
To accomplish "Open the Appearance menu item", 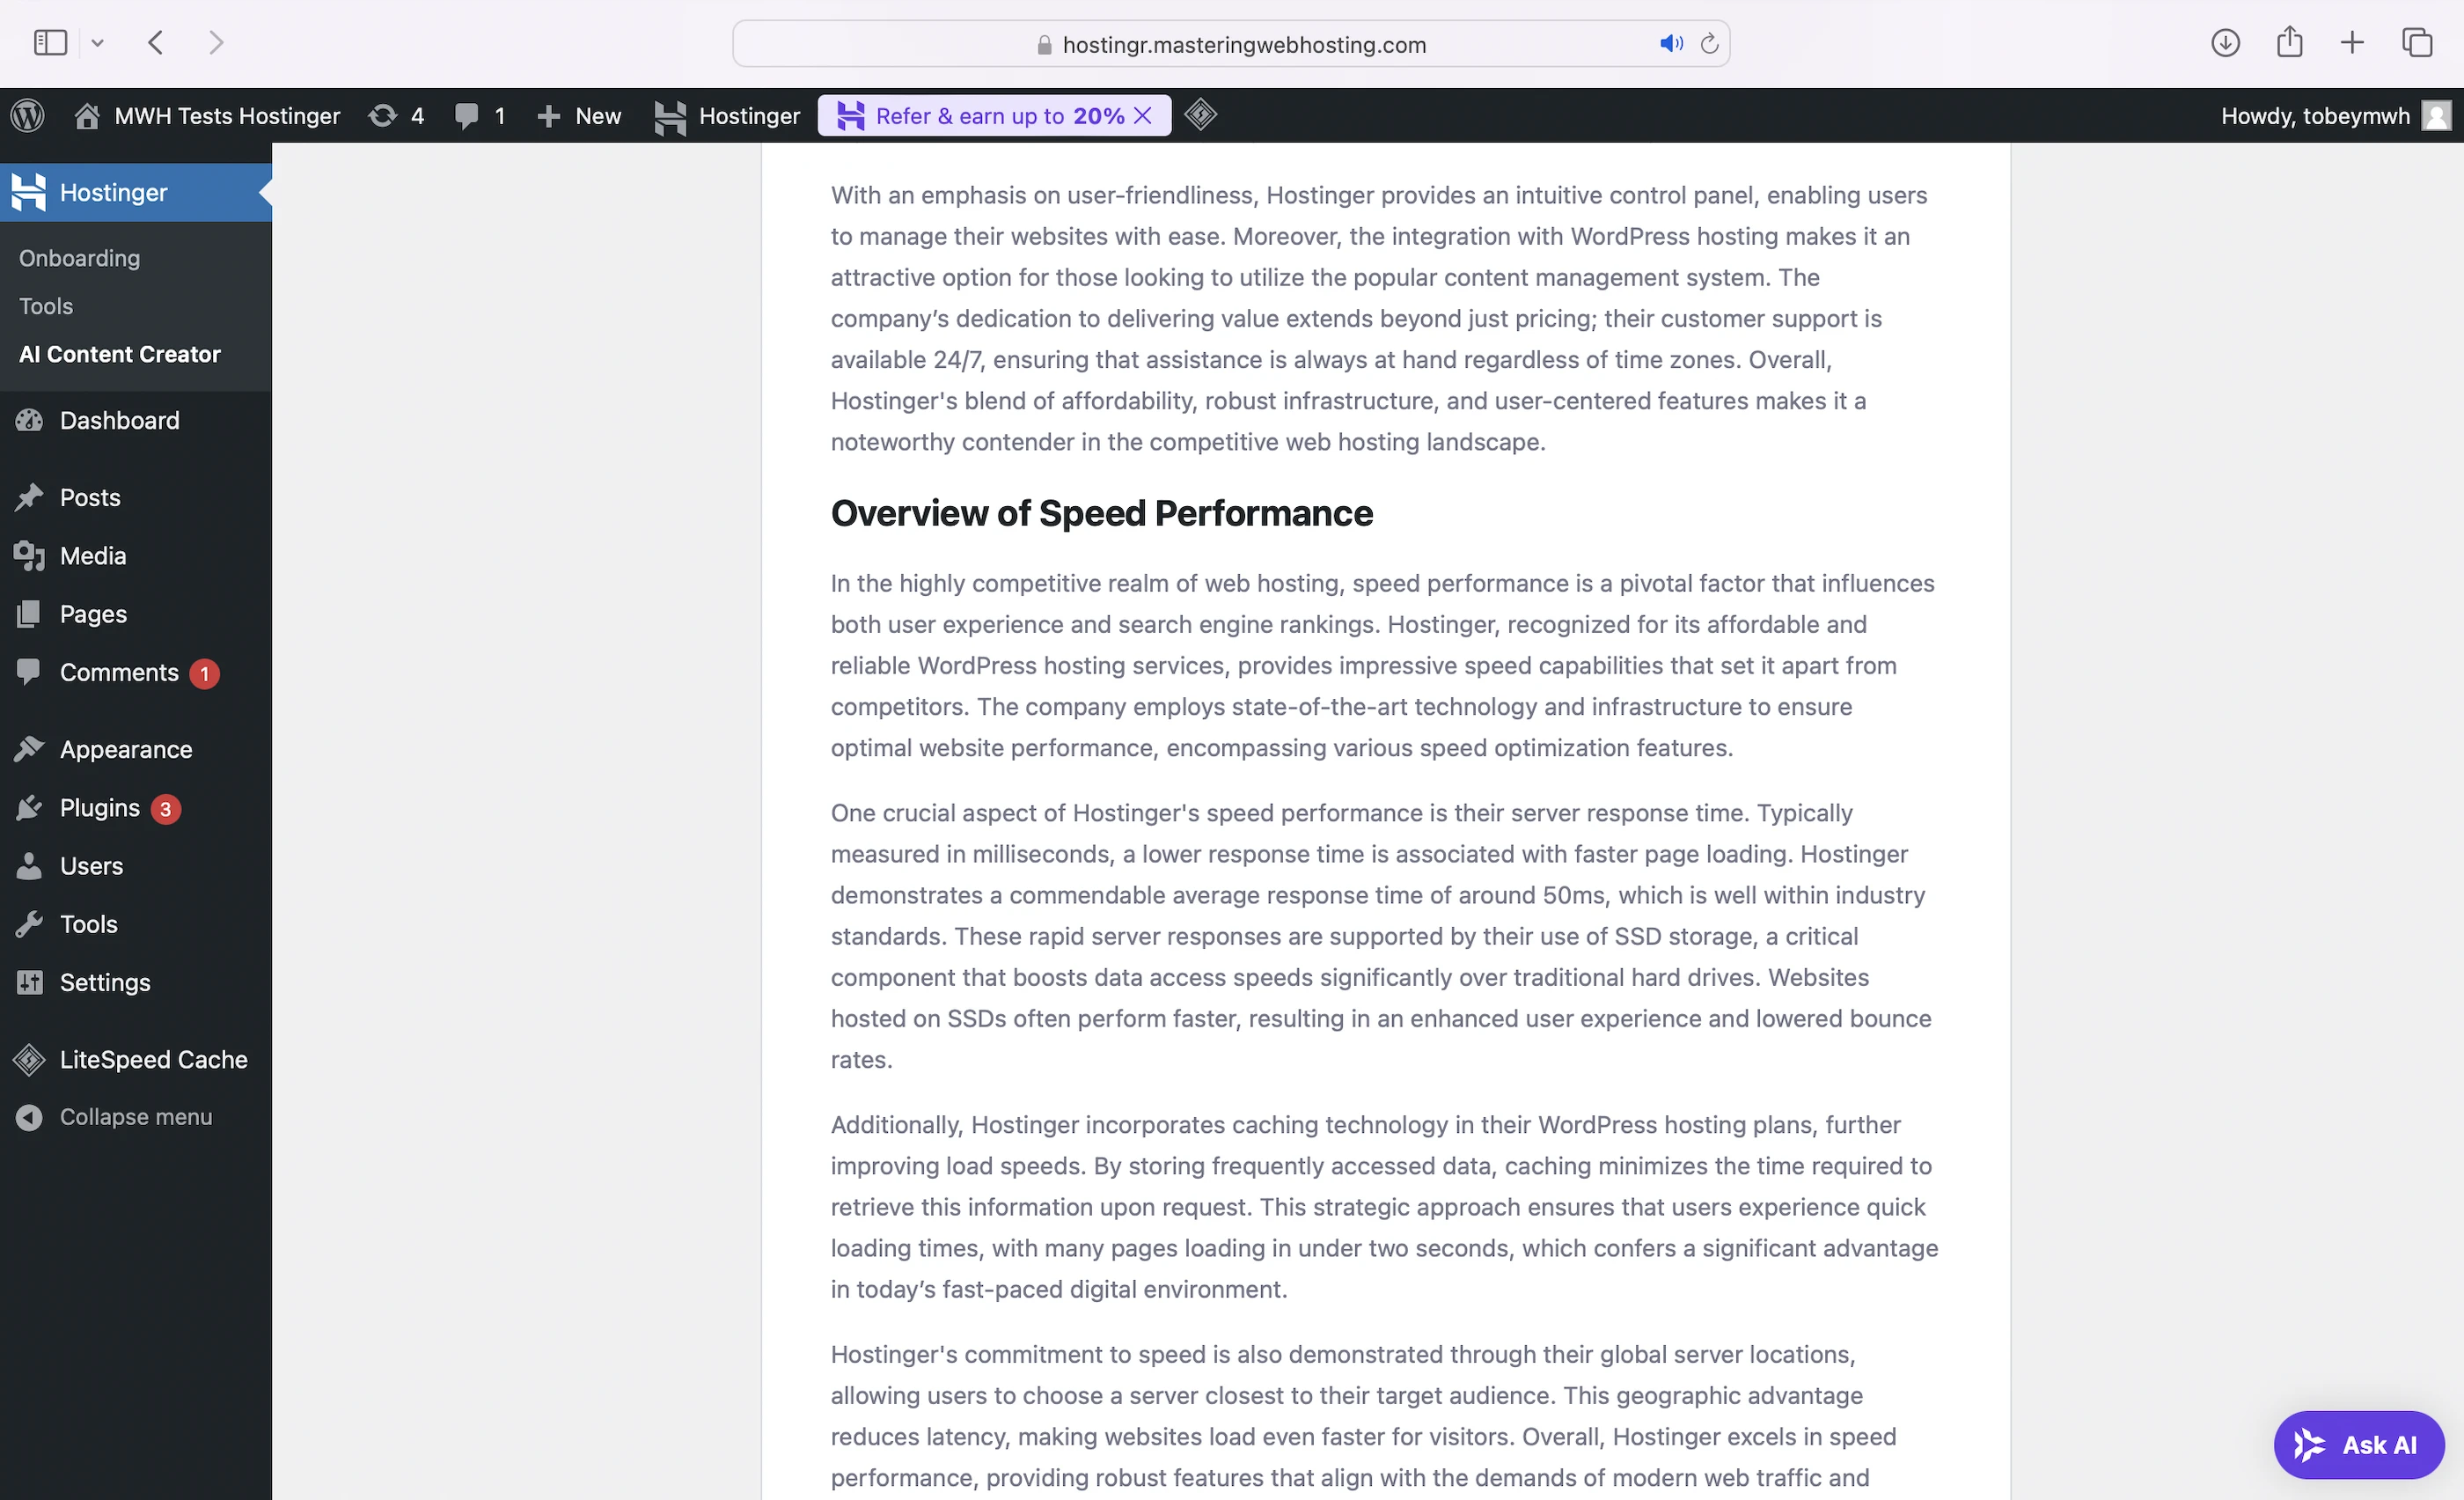I will [125, 750].
